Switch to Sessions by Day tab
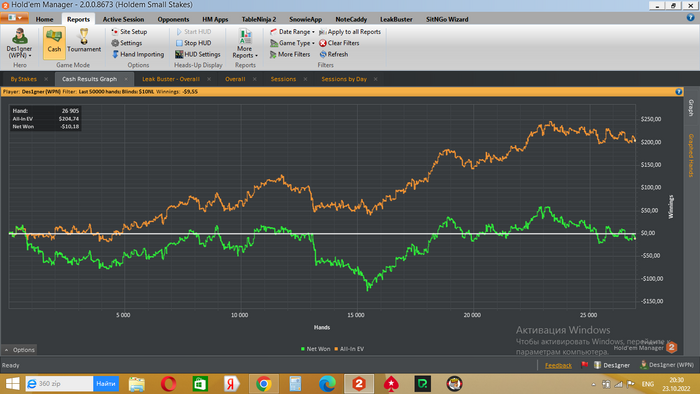The image size is (700, 394). tap(344, 79)
